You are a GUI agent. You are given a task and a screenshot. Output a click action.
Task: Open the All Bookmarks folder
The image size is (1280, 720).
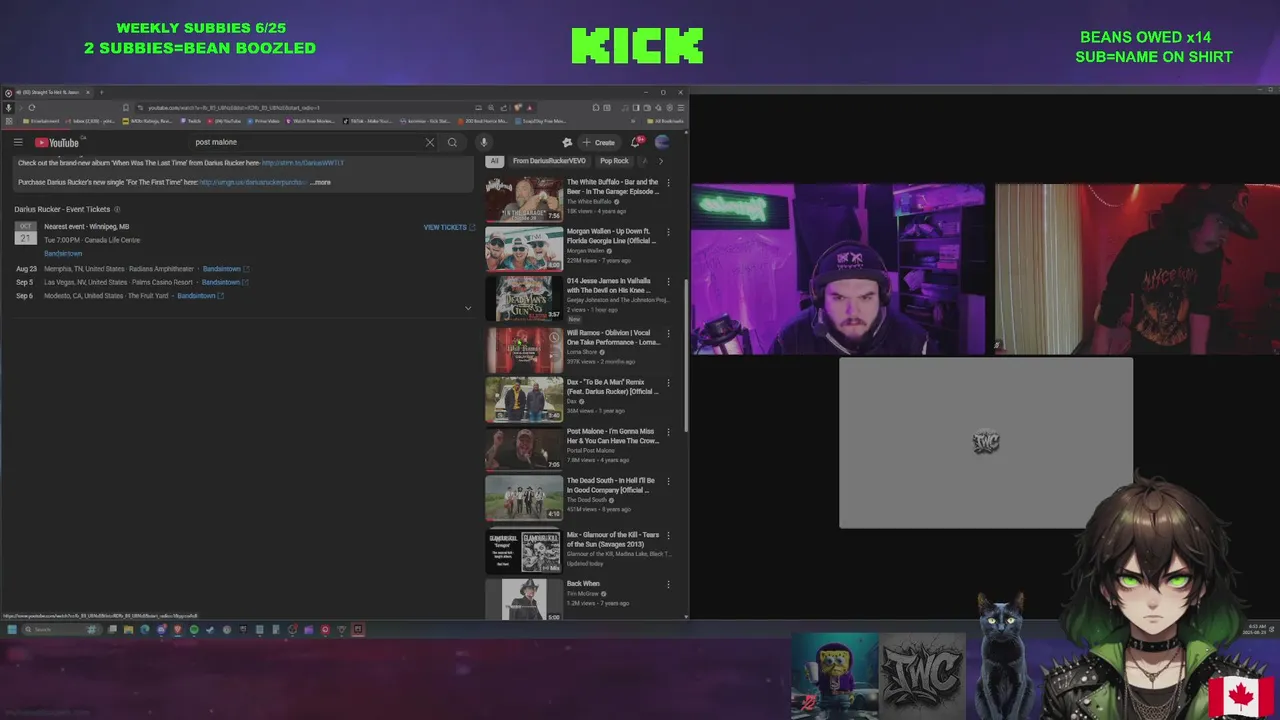point(667,121)
